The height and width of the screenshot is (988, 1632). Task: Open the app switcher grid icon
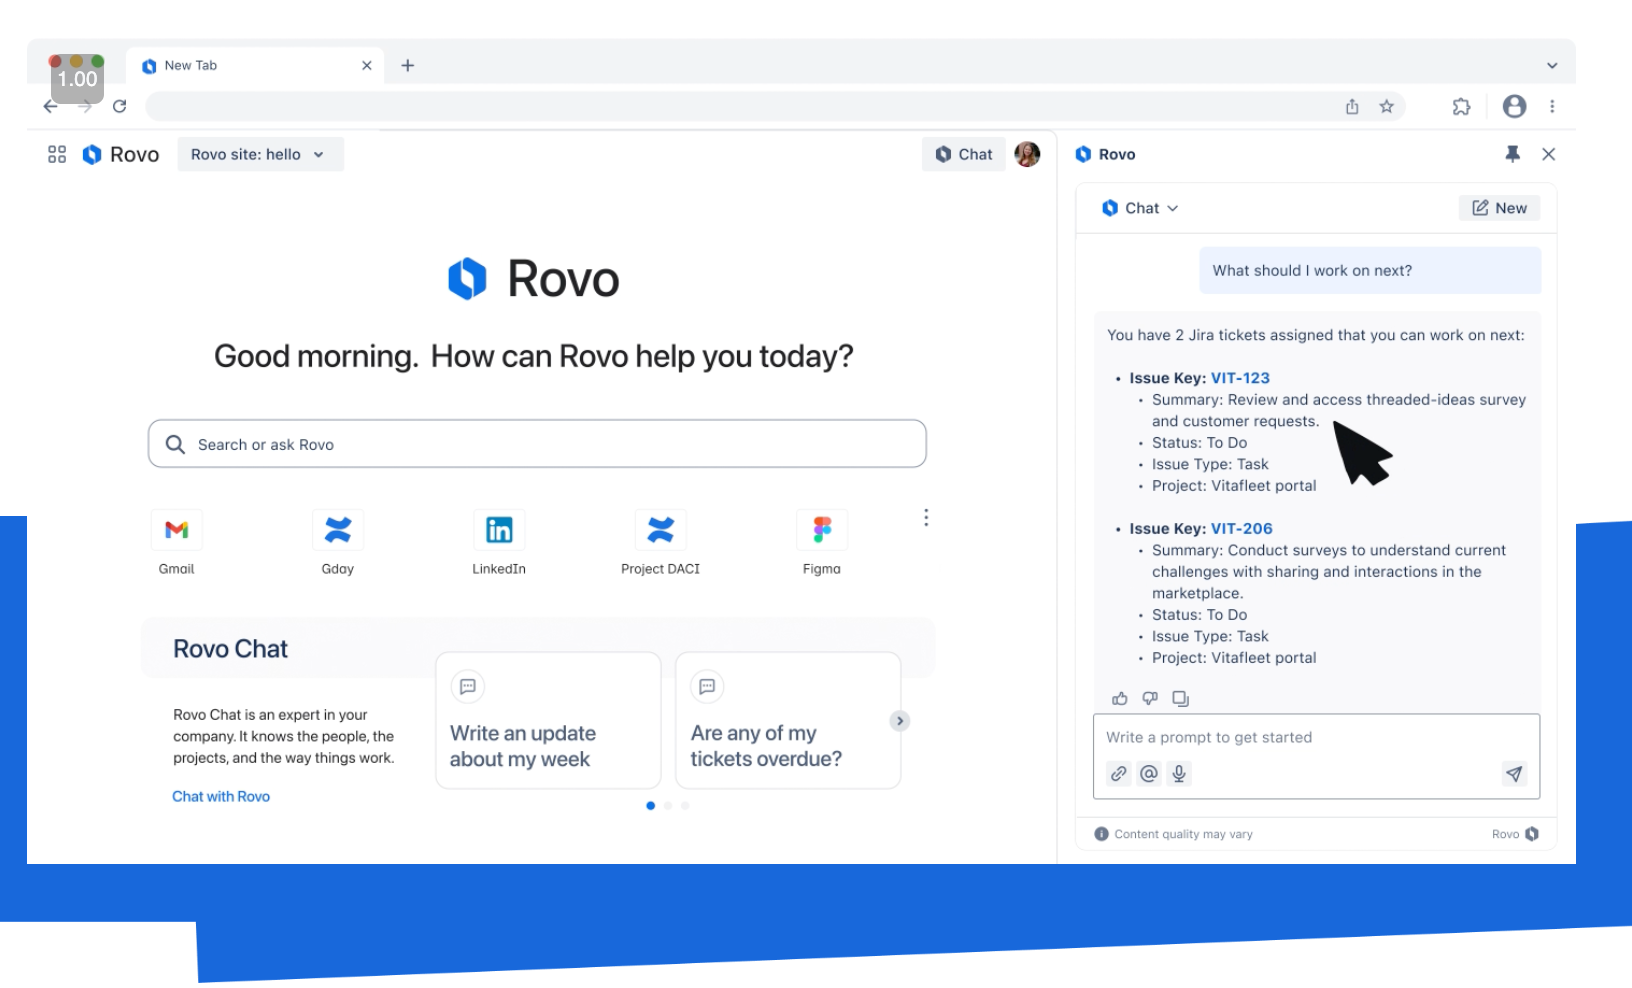click(57, 154)
